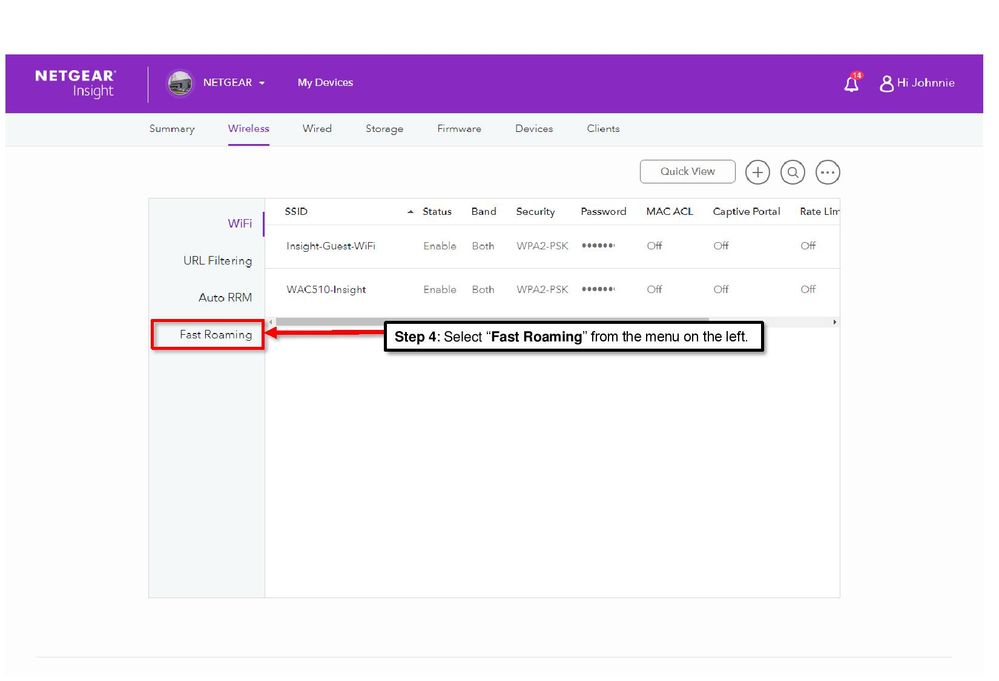
Task: Expand the NETGEAR organization dropdown
Action: pos(262,83)
